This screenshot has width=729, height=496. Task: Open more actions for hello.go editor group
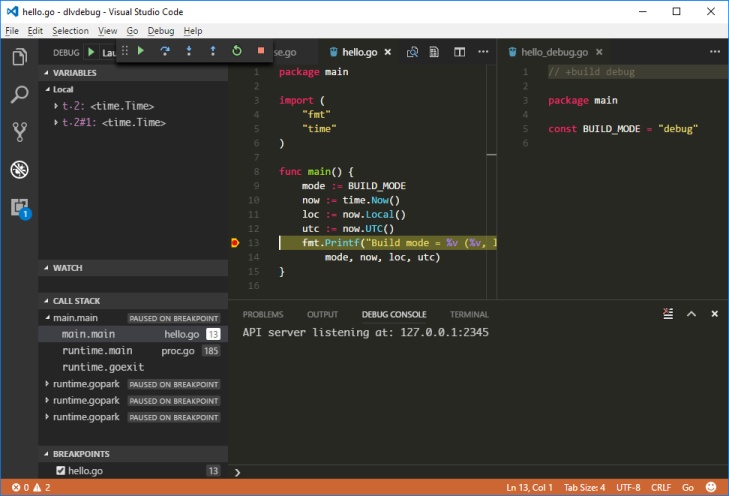point(483,52)
